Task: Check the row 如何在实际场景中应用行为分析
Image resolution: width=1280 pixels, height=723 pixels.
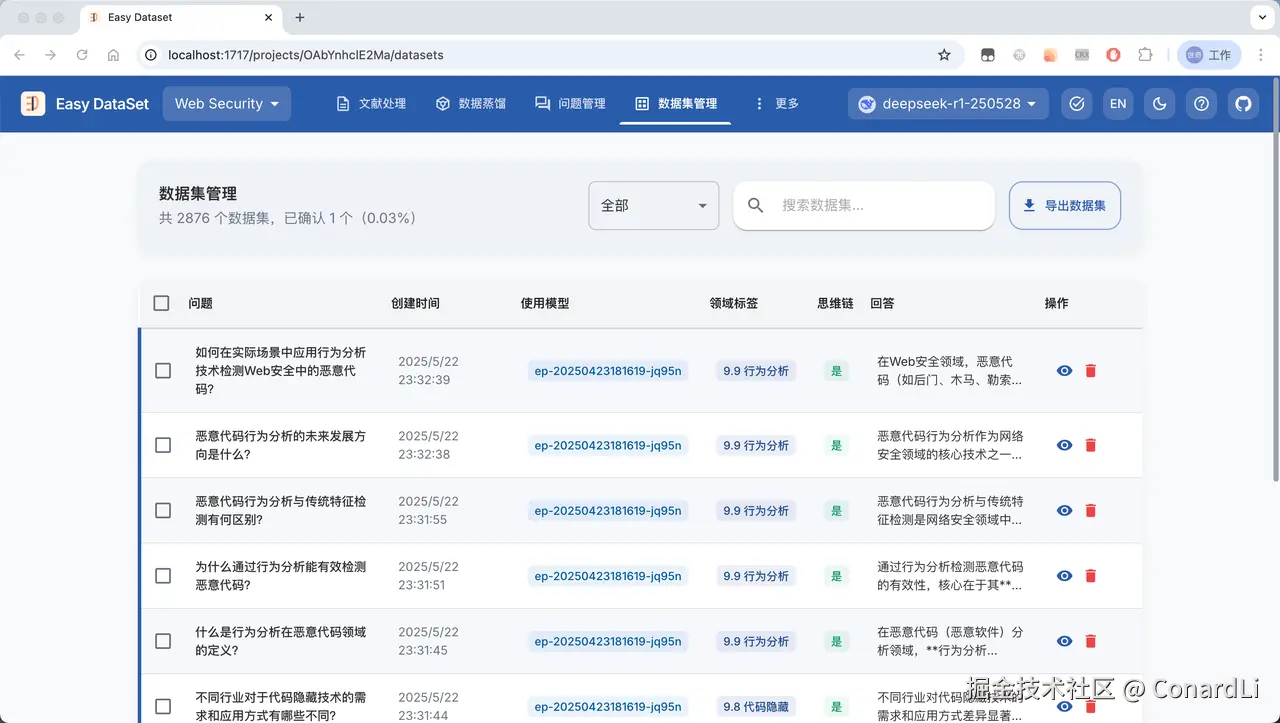Action: 163,371
